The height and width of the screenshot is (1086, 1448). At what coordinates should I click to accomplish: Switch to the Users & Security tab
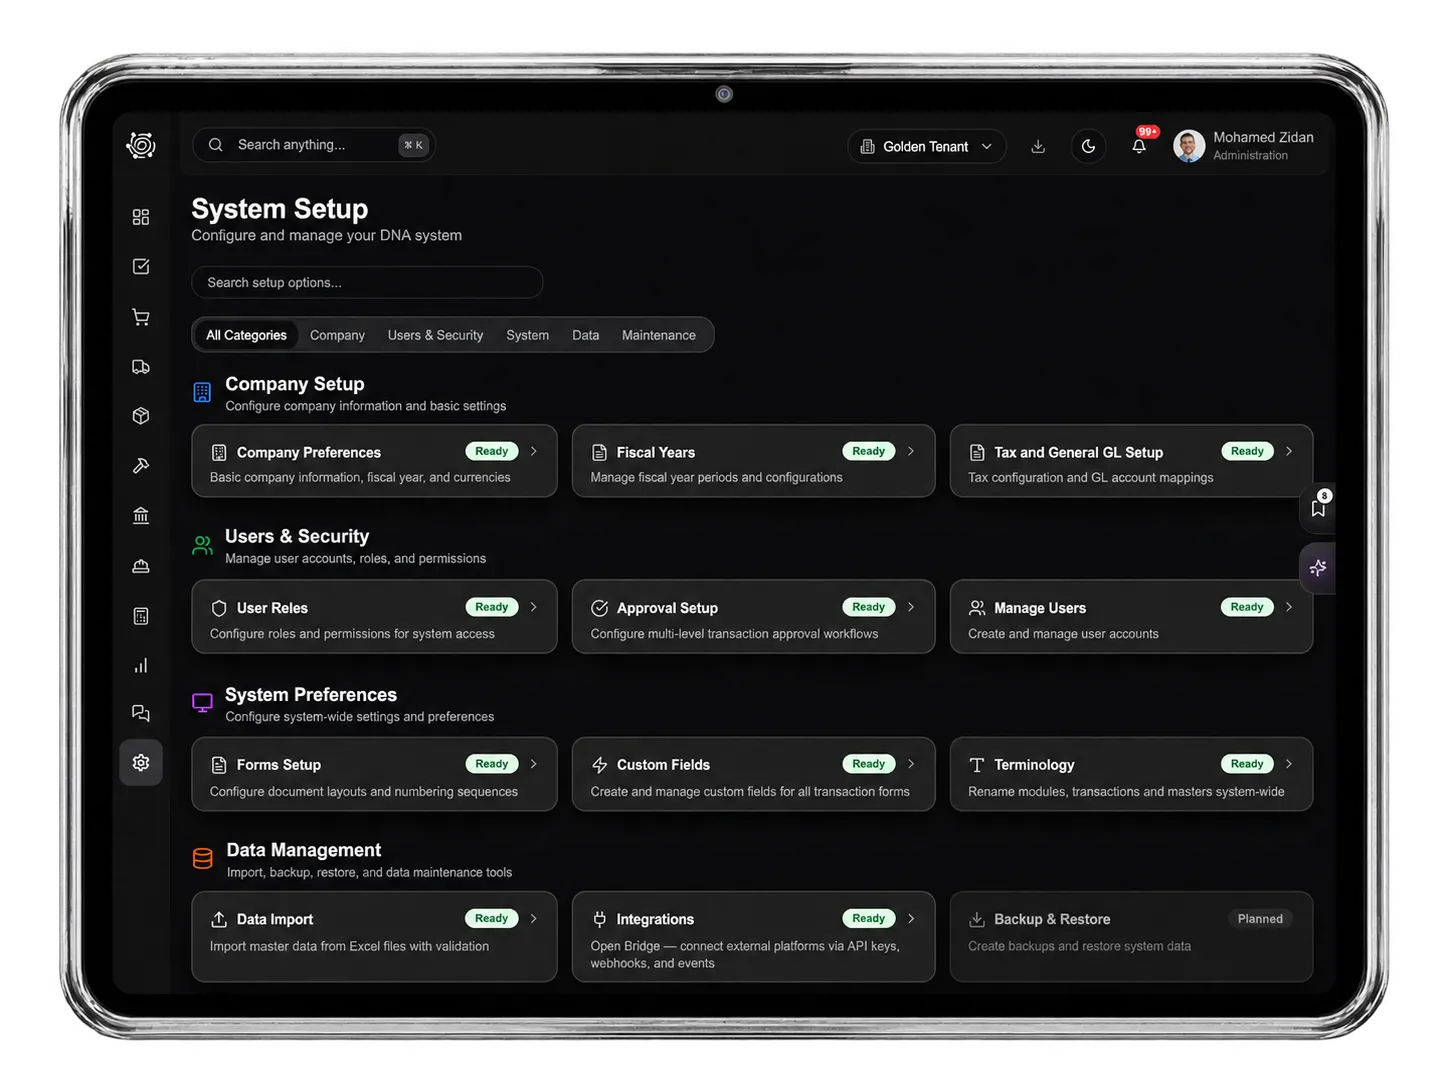(x=435, y=335)
